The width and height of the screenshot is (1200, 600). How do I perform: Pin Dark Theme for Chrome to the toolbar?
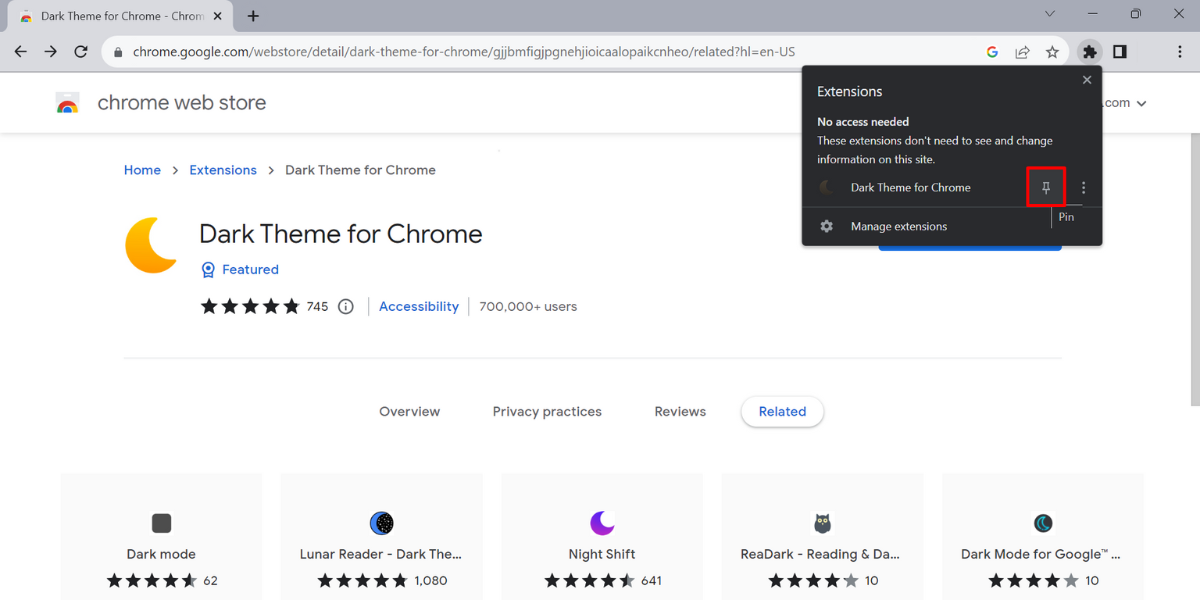coord(1046,187)
